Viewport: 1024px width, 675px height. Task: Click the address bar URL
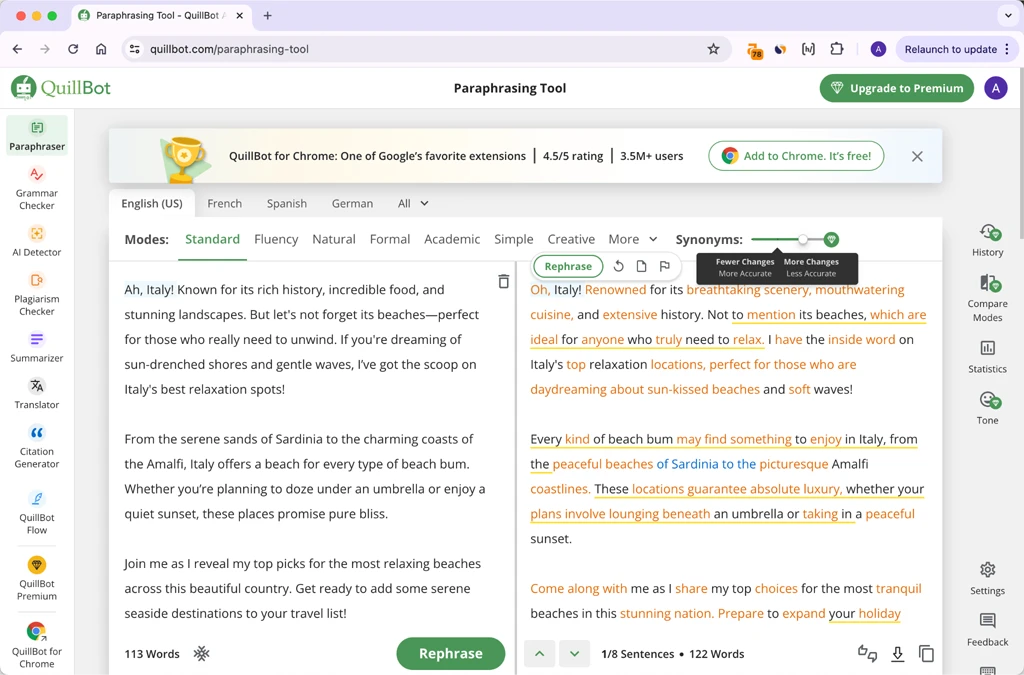pos(229,49)
